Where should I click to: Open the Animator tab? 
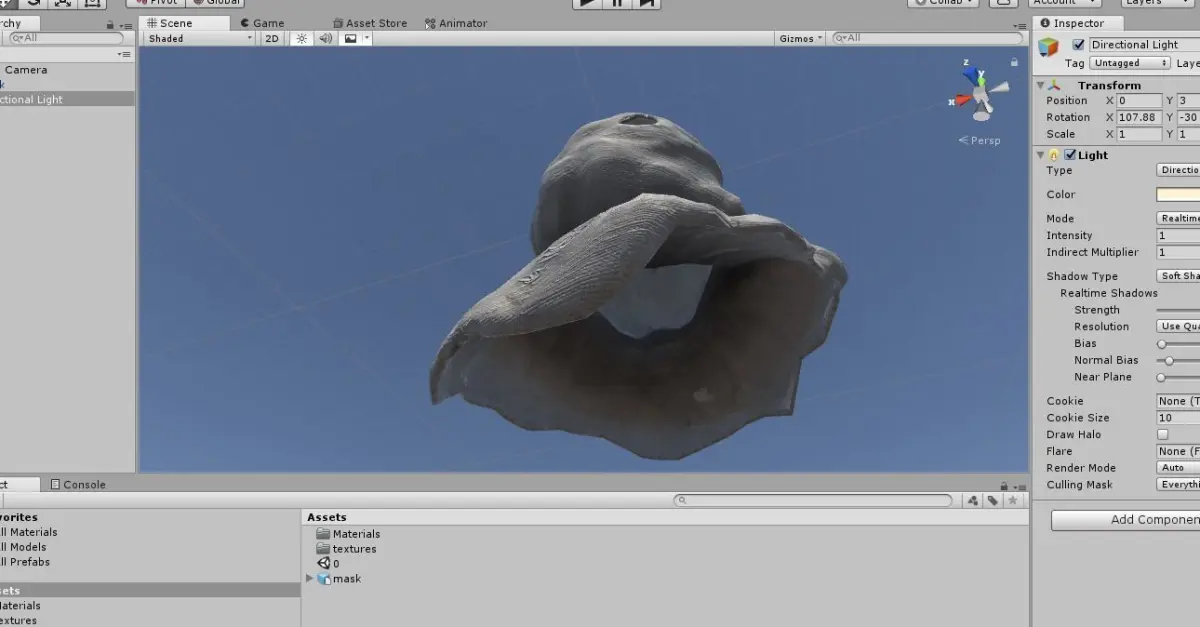click(x=456, y=23)
